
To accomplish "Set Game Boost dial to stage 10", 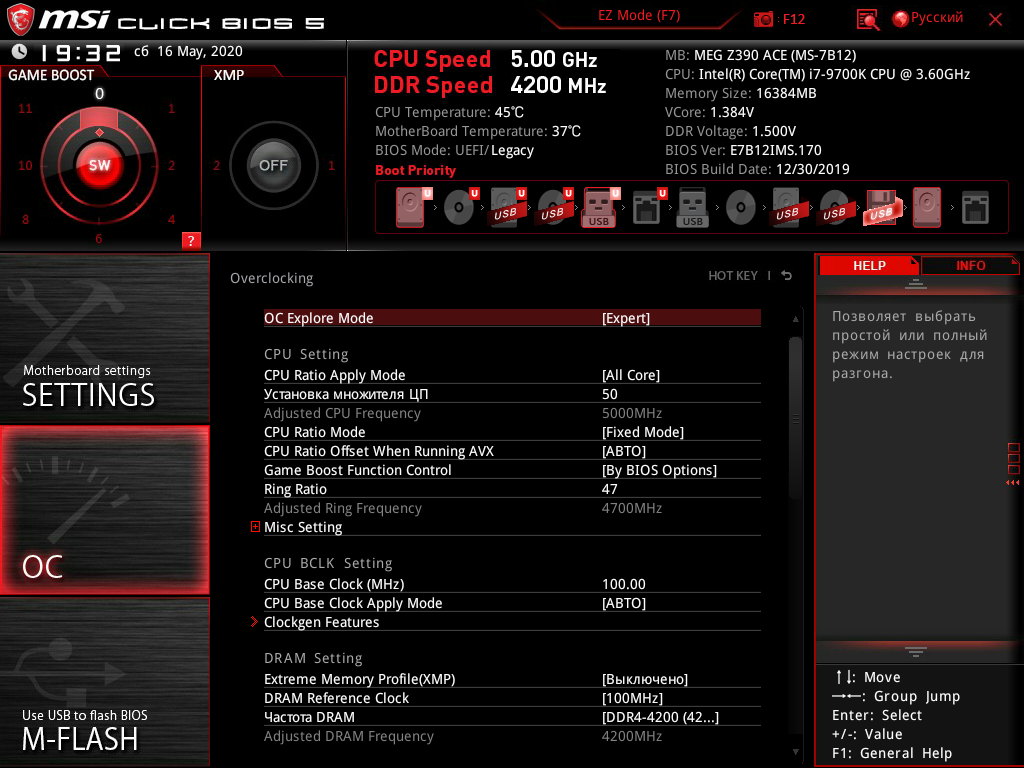I will (25, 165).
